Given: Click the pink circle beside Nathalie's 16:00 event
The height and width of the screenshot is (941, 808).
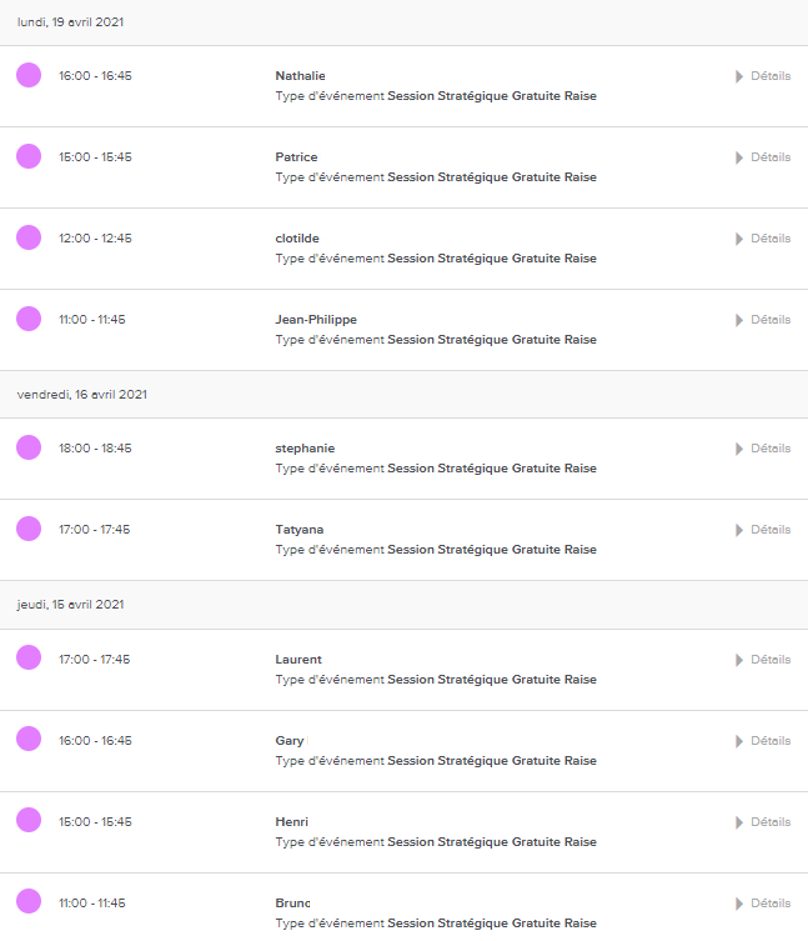Looking at the screenshot, I should click(x=28, y=75).
